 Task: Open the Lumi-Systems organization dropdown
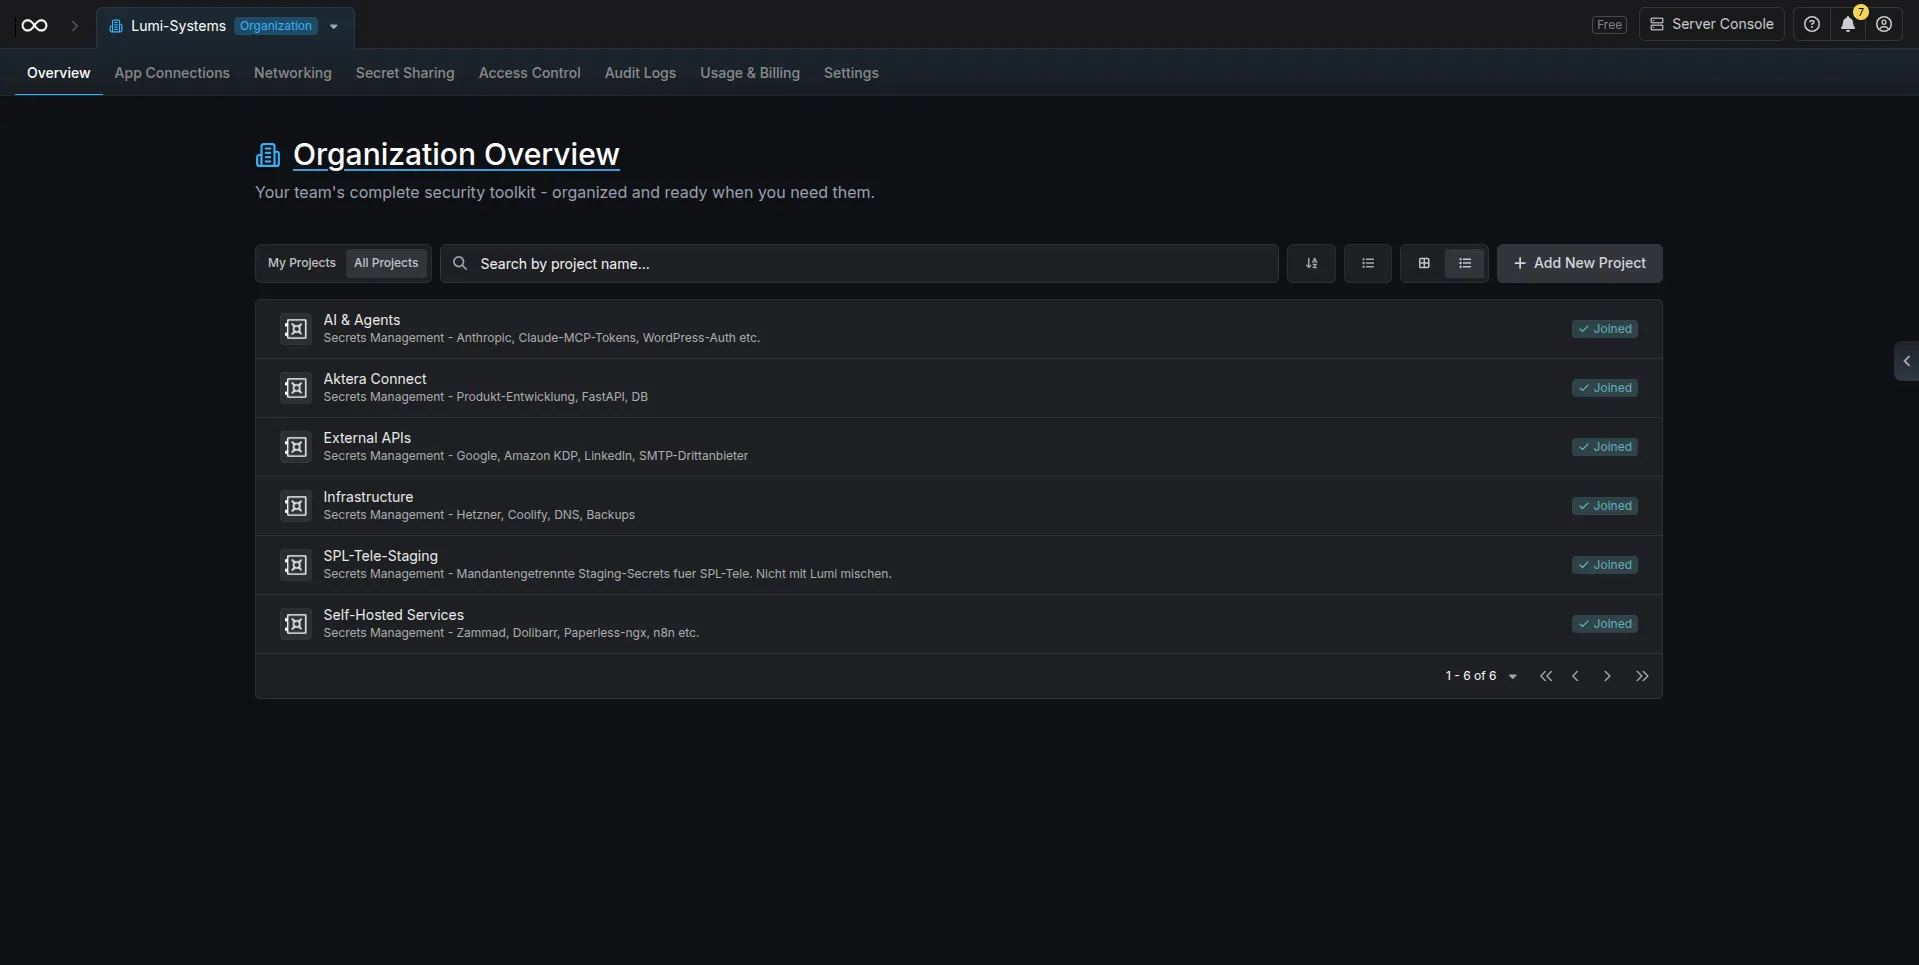point(334,26)
